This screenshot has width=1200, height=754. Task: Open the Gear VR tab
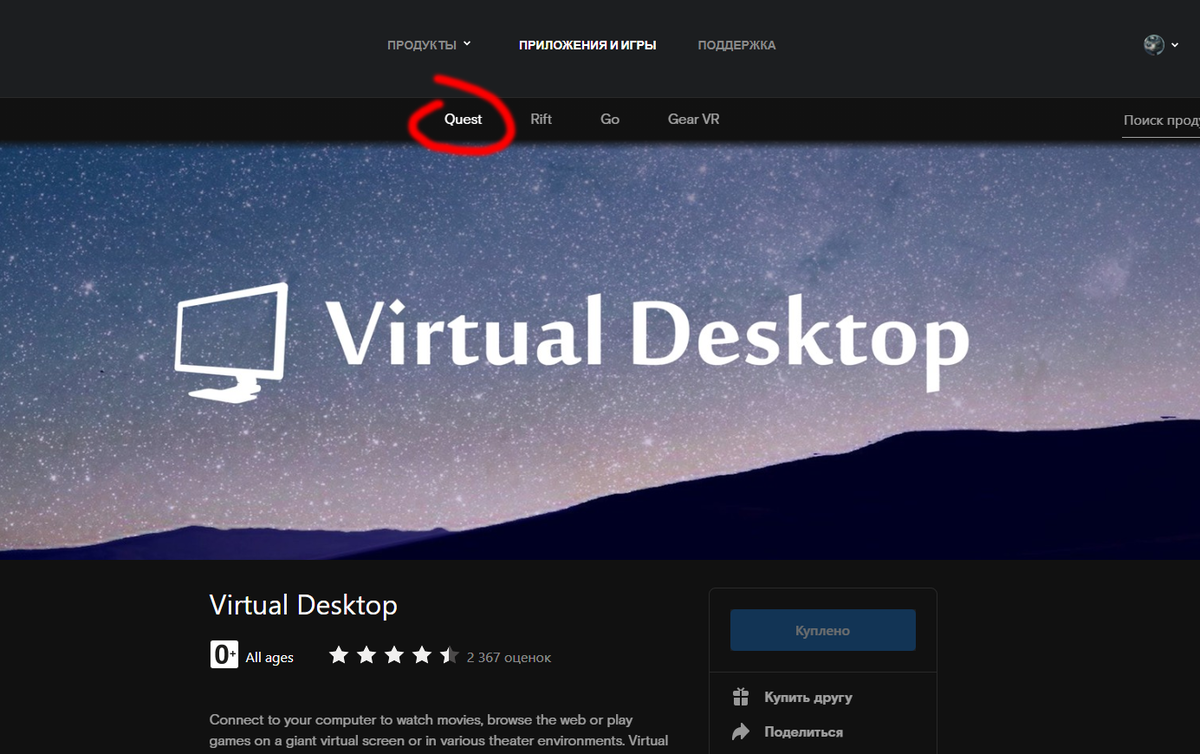[x=693, y=119]
